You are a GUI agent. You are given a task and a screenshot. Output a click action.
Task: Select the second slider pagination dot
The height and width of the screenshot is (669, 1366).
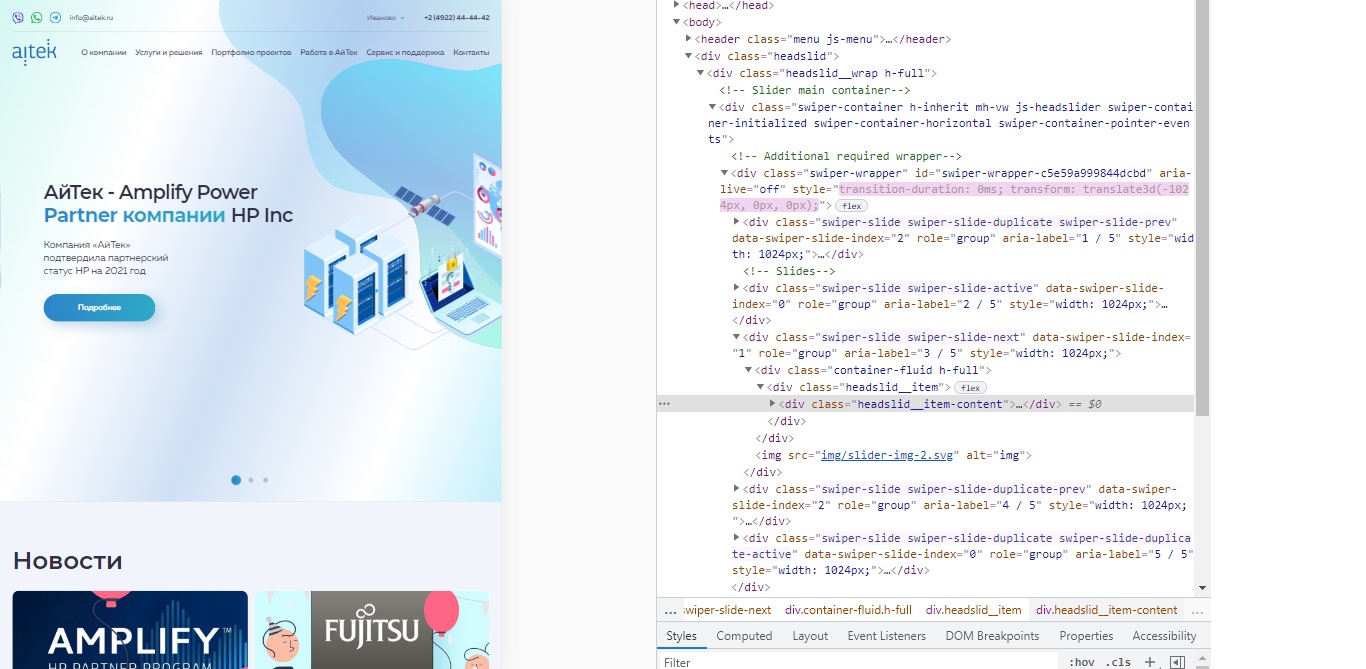pyautogui.click(x=251, y=480)
